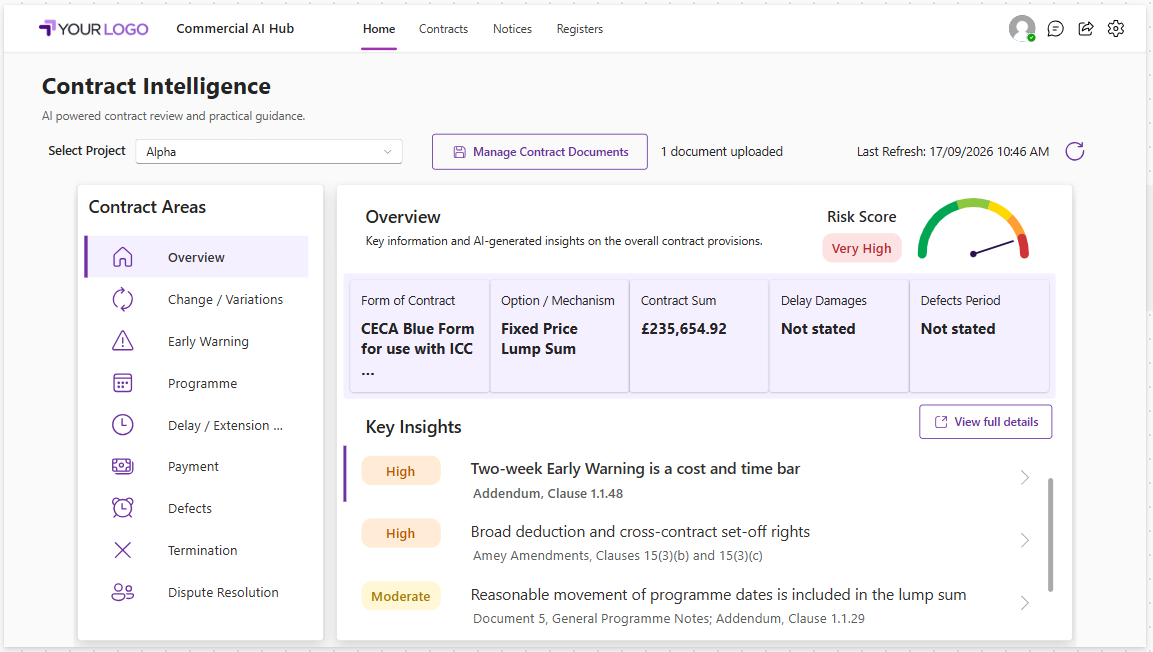
Task: Select Delay / Extension contract area
Action: click(x=196, y=425)
